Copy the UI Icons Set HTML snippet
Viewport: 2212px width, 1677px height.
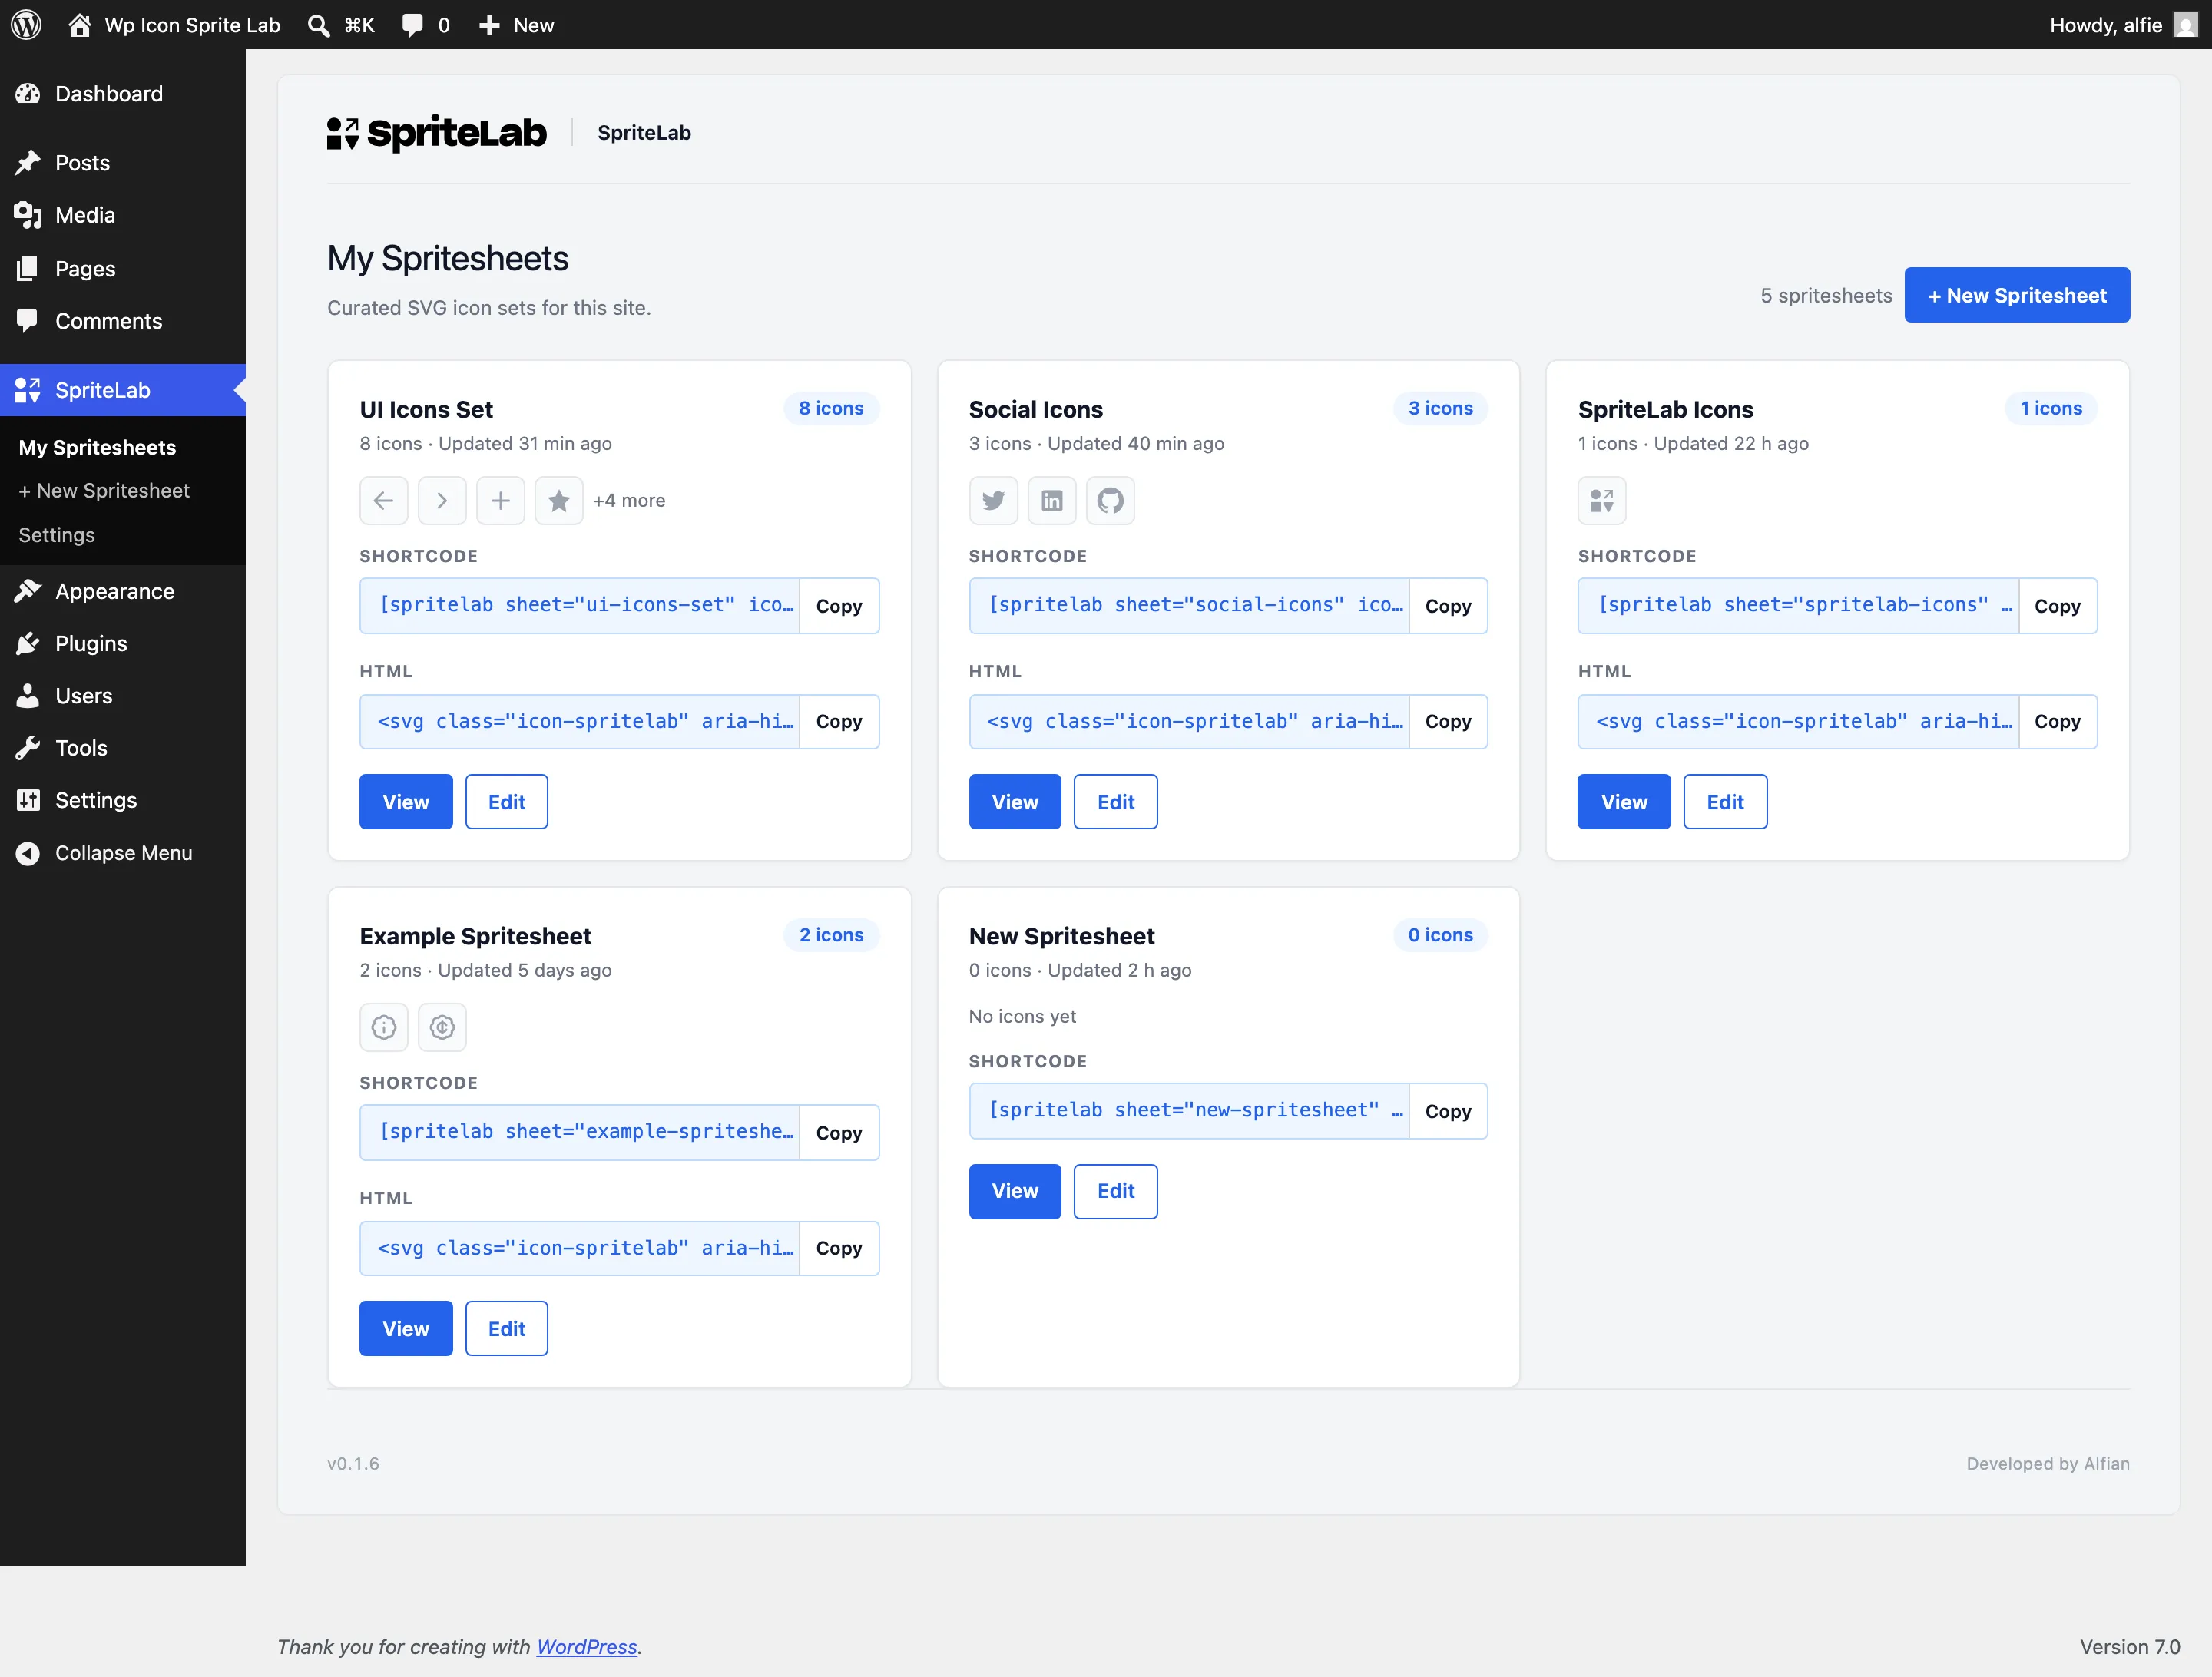click(839, 721)
